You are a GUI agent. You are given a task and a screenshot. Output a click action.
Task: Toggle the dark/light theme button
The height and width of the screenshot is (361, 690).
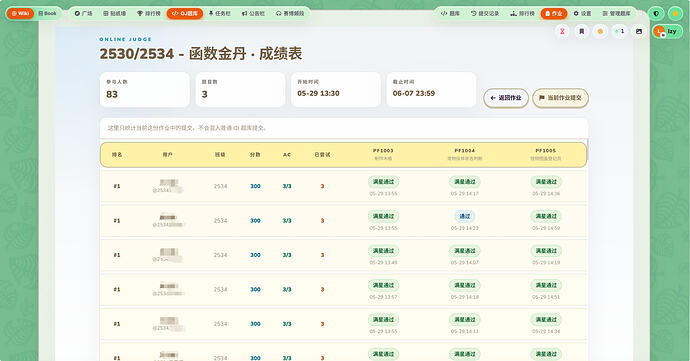tap(656, 13)
